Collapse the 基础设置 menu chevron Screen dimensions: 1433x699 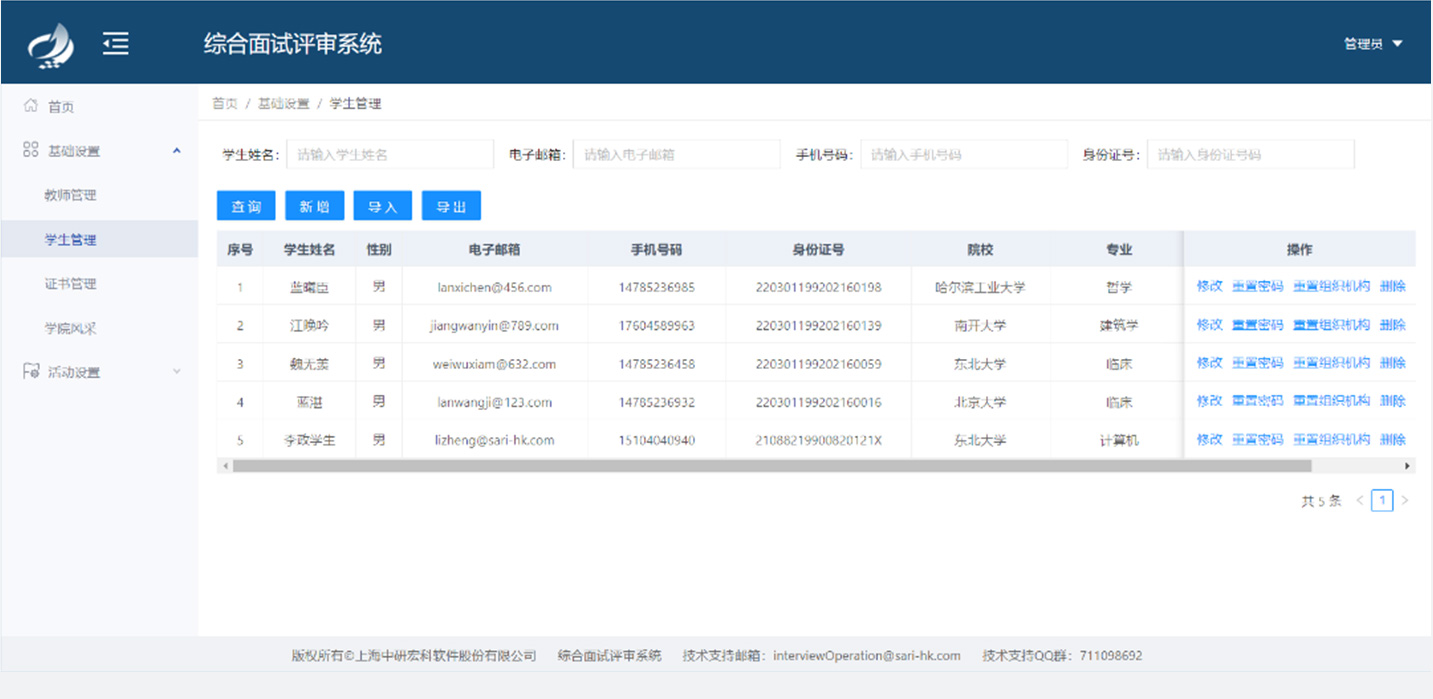[x=177, y=151]
